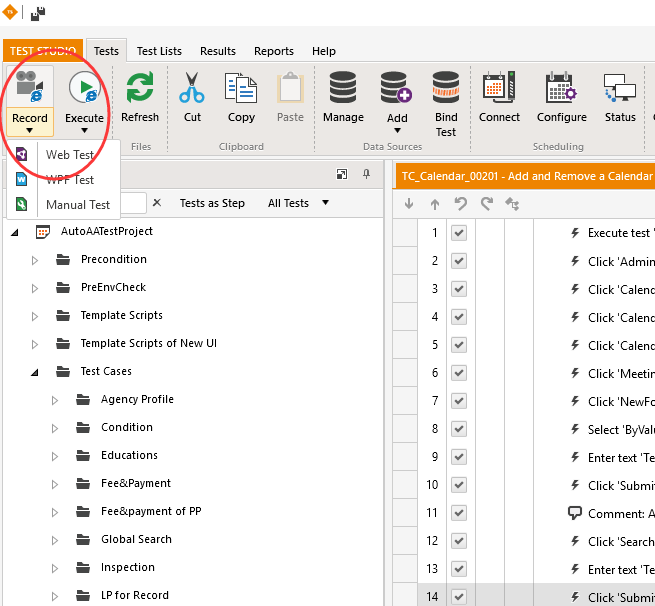The height and width of the screenshot is (606, 655).
Task: Disable step 7 checkbox
Action: 459,401
